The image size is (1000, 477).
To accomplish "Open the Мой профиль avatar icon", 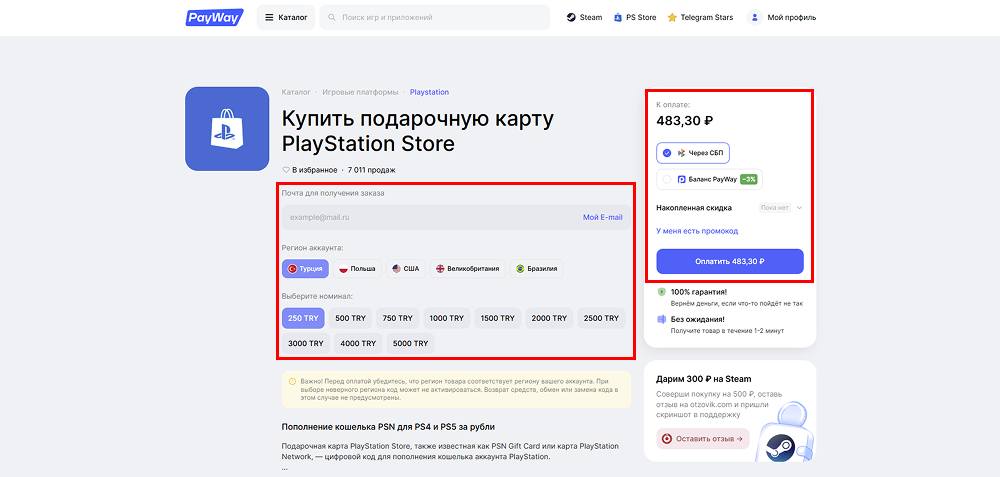I will pos(754,18).
